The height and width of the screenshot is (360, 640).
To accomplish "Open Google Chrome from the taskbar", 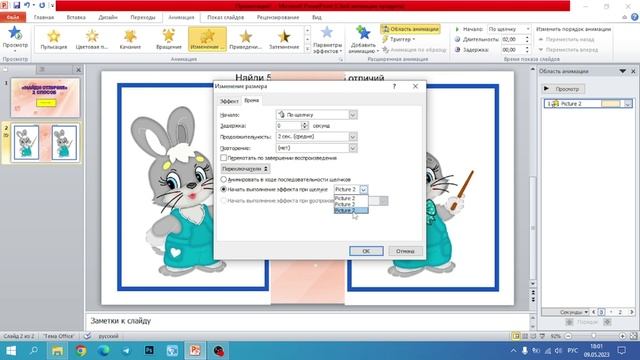I will [81, 350].
